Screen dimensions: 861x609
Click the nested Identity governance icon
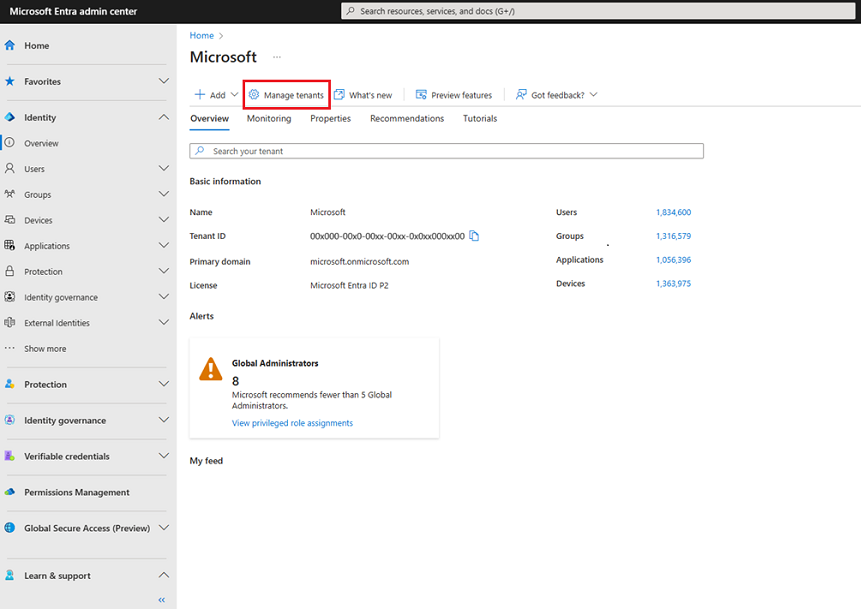coord(10,297)
